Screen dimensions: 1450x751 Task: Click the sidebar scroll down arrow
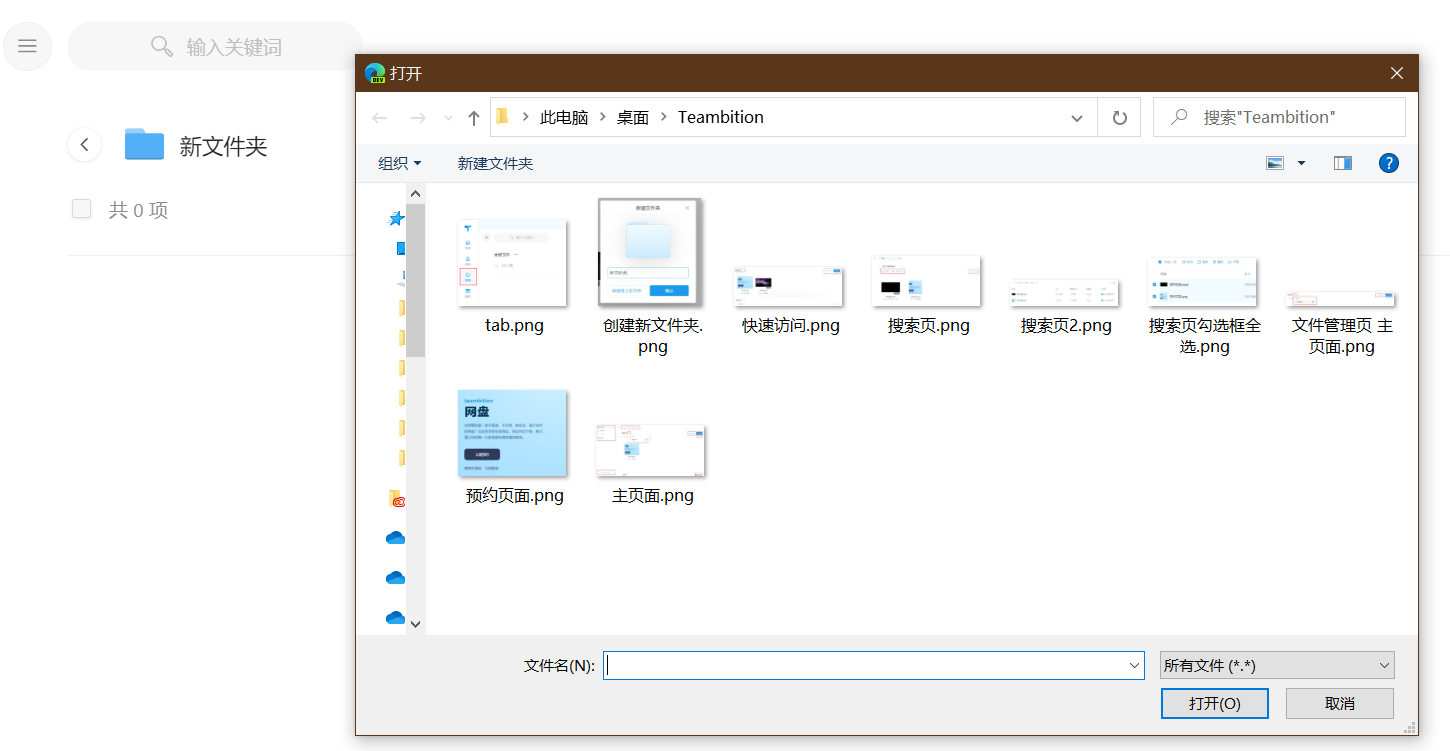416,624
